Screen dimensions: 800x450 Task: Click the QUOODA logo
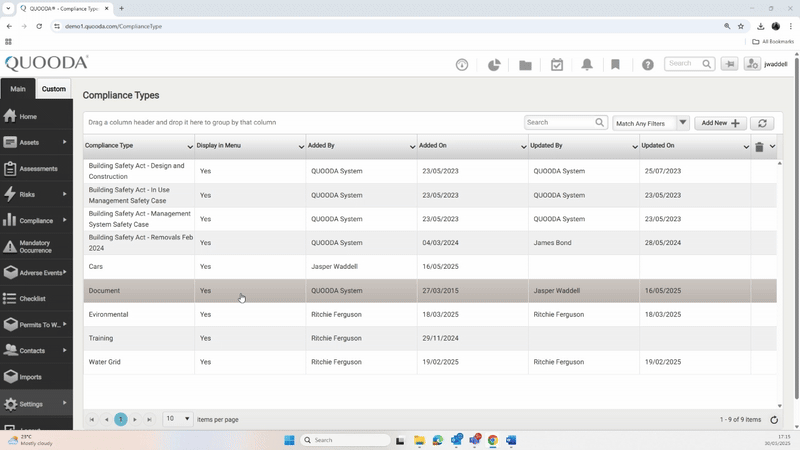click(x=46, y=63)
